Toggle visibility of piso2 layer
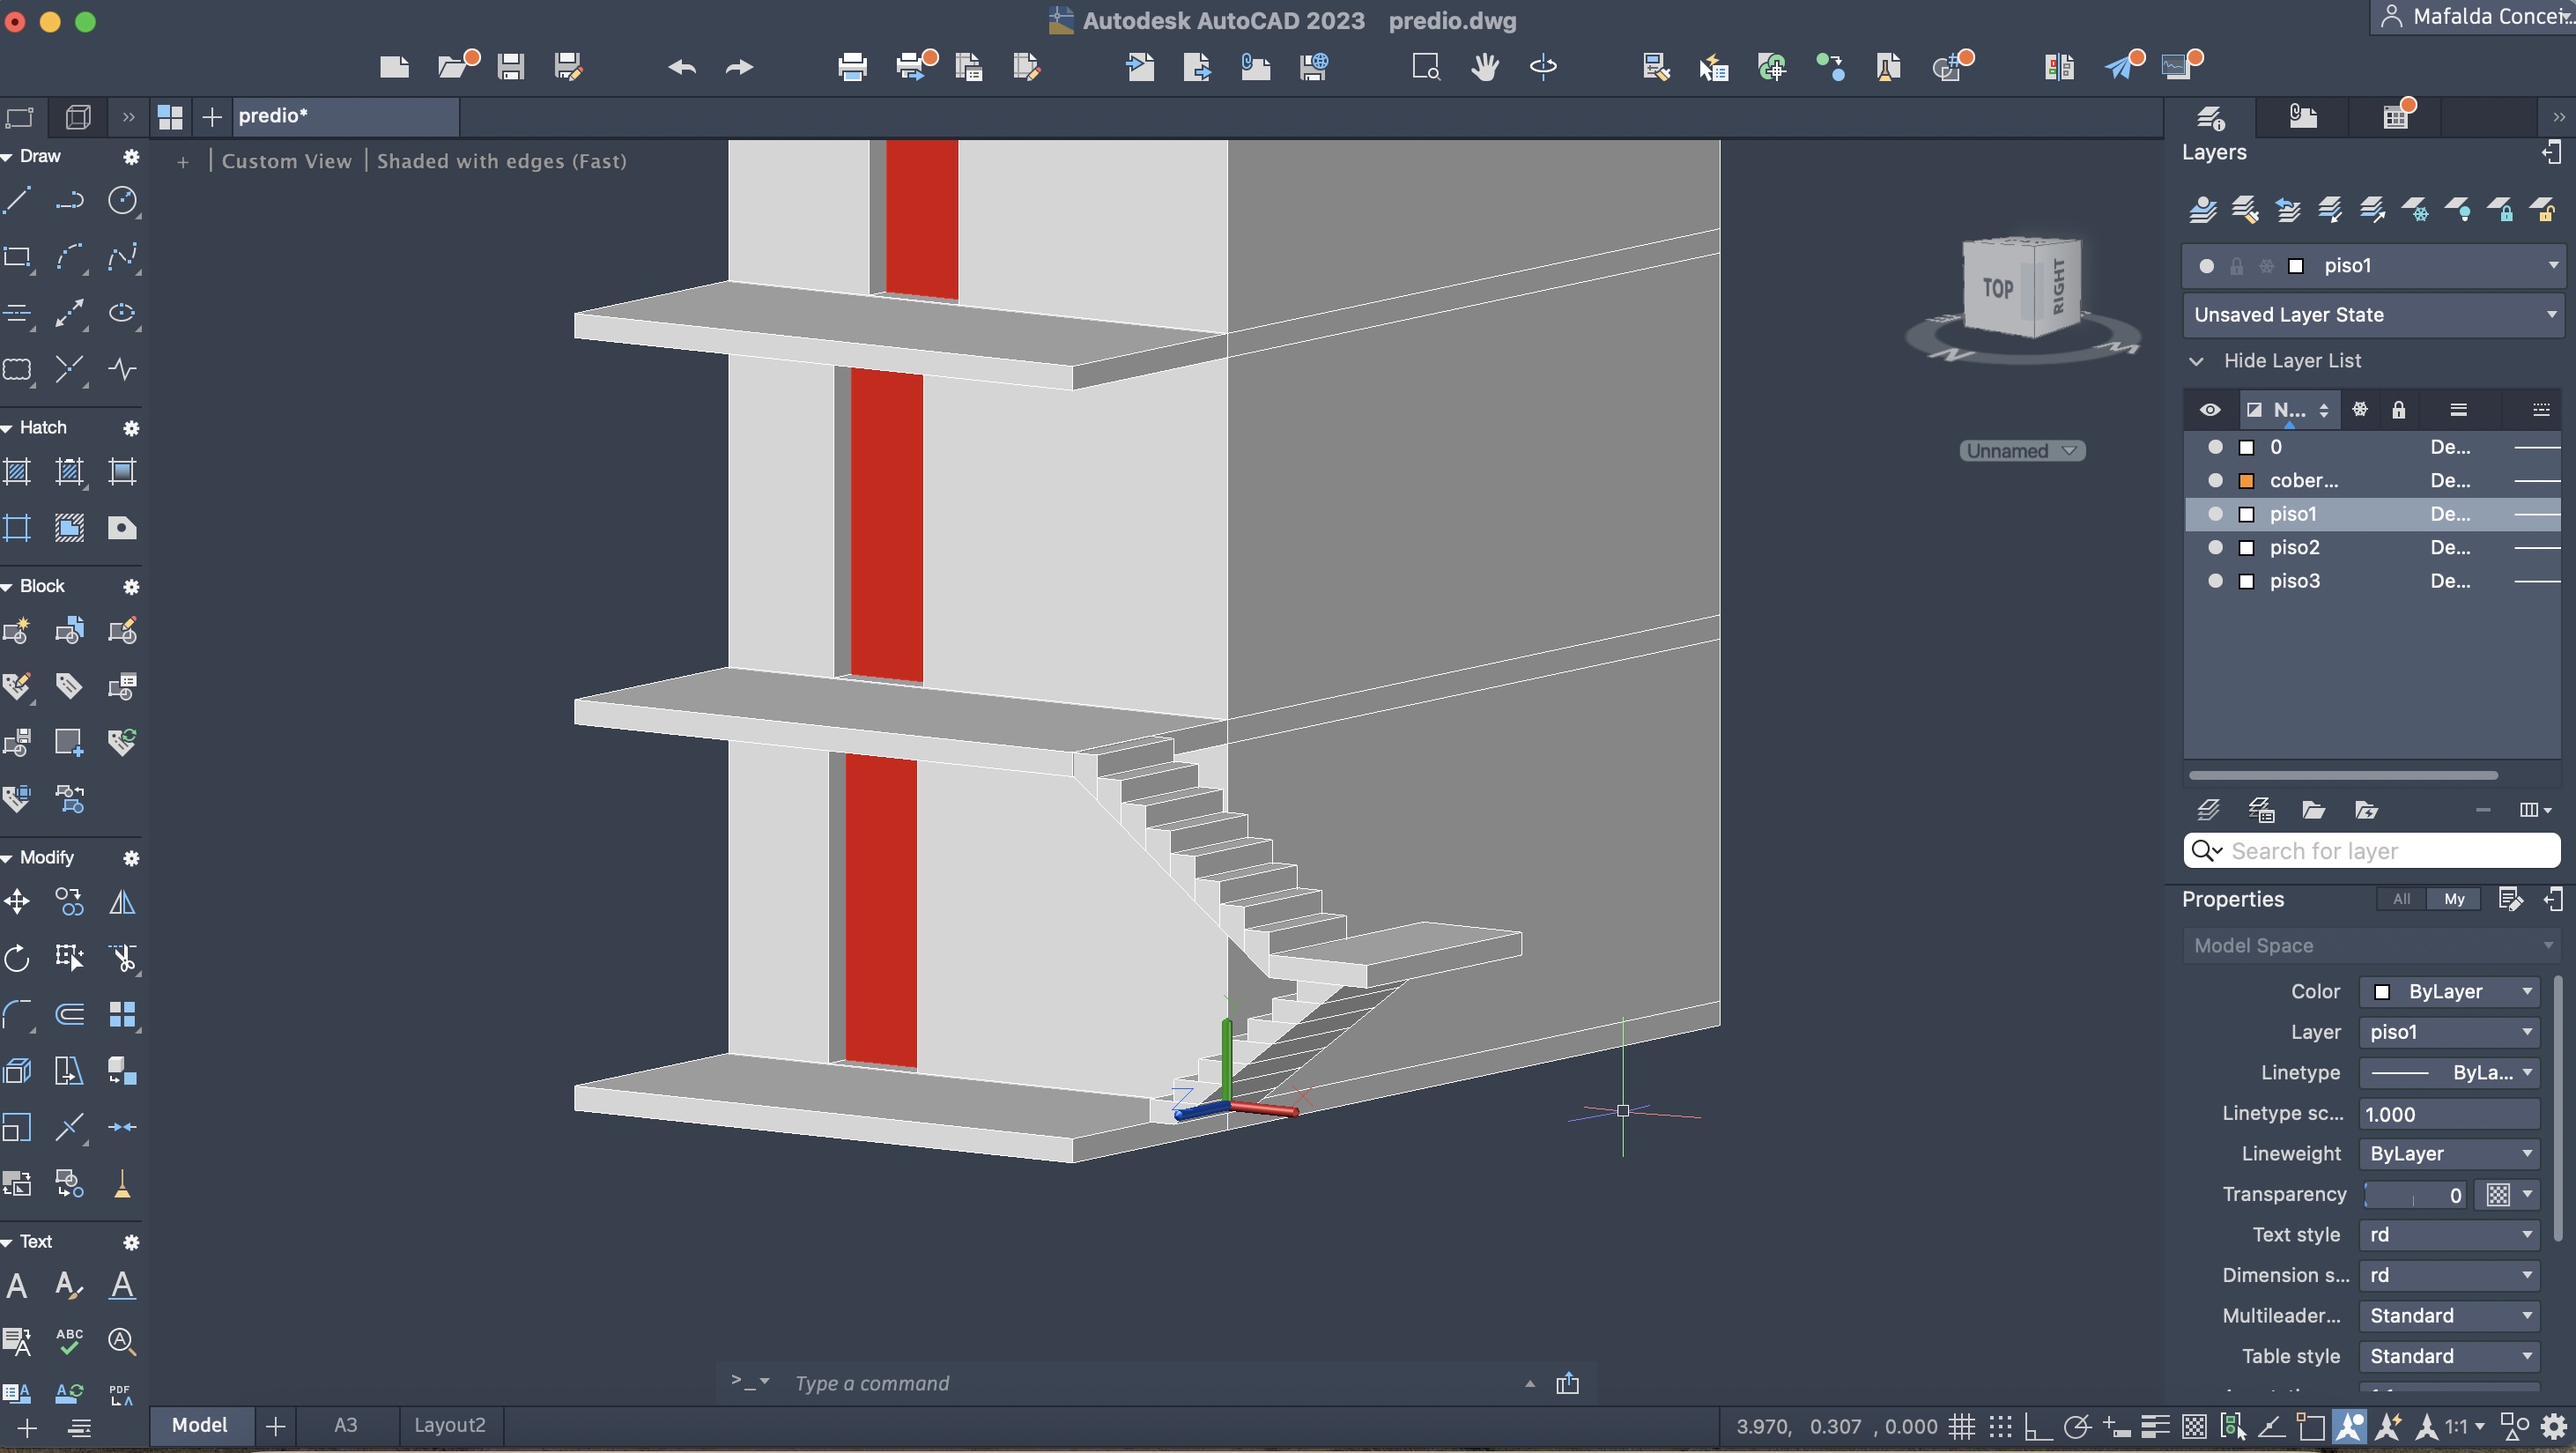Viewport: 2576px width, 1453px height. click(2215, 547)
